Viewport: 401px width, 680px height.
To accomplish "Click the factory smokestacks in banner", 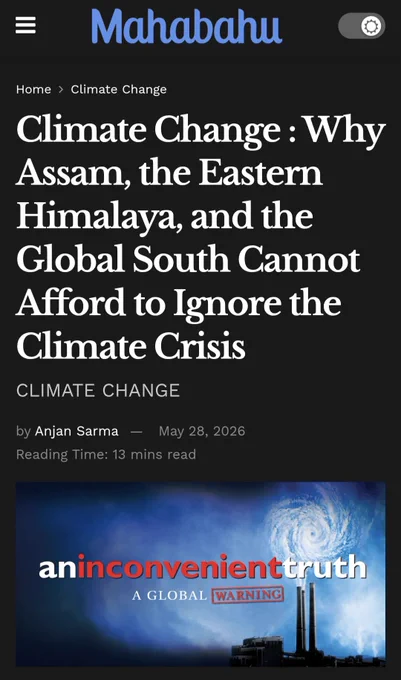I will 306,618.
